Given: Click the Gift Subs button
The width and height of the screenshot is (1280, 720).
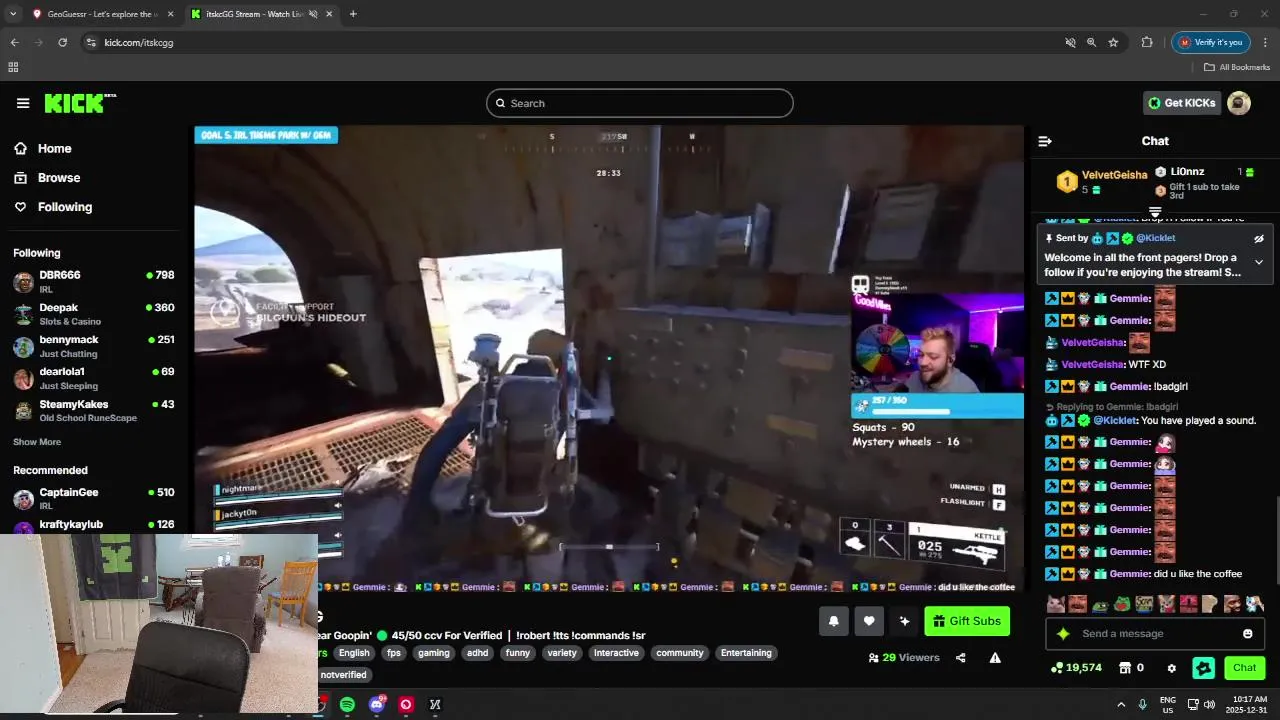Looking at the screenshot, I should (x=967, y=621).
